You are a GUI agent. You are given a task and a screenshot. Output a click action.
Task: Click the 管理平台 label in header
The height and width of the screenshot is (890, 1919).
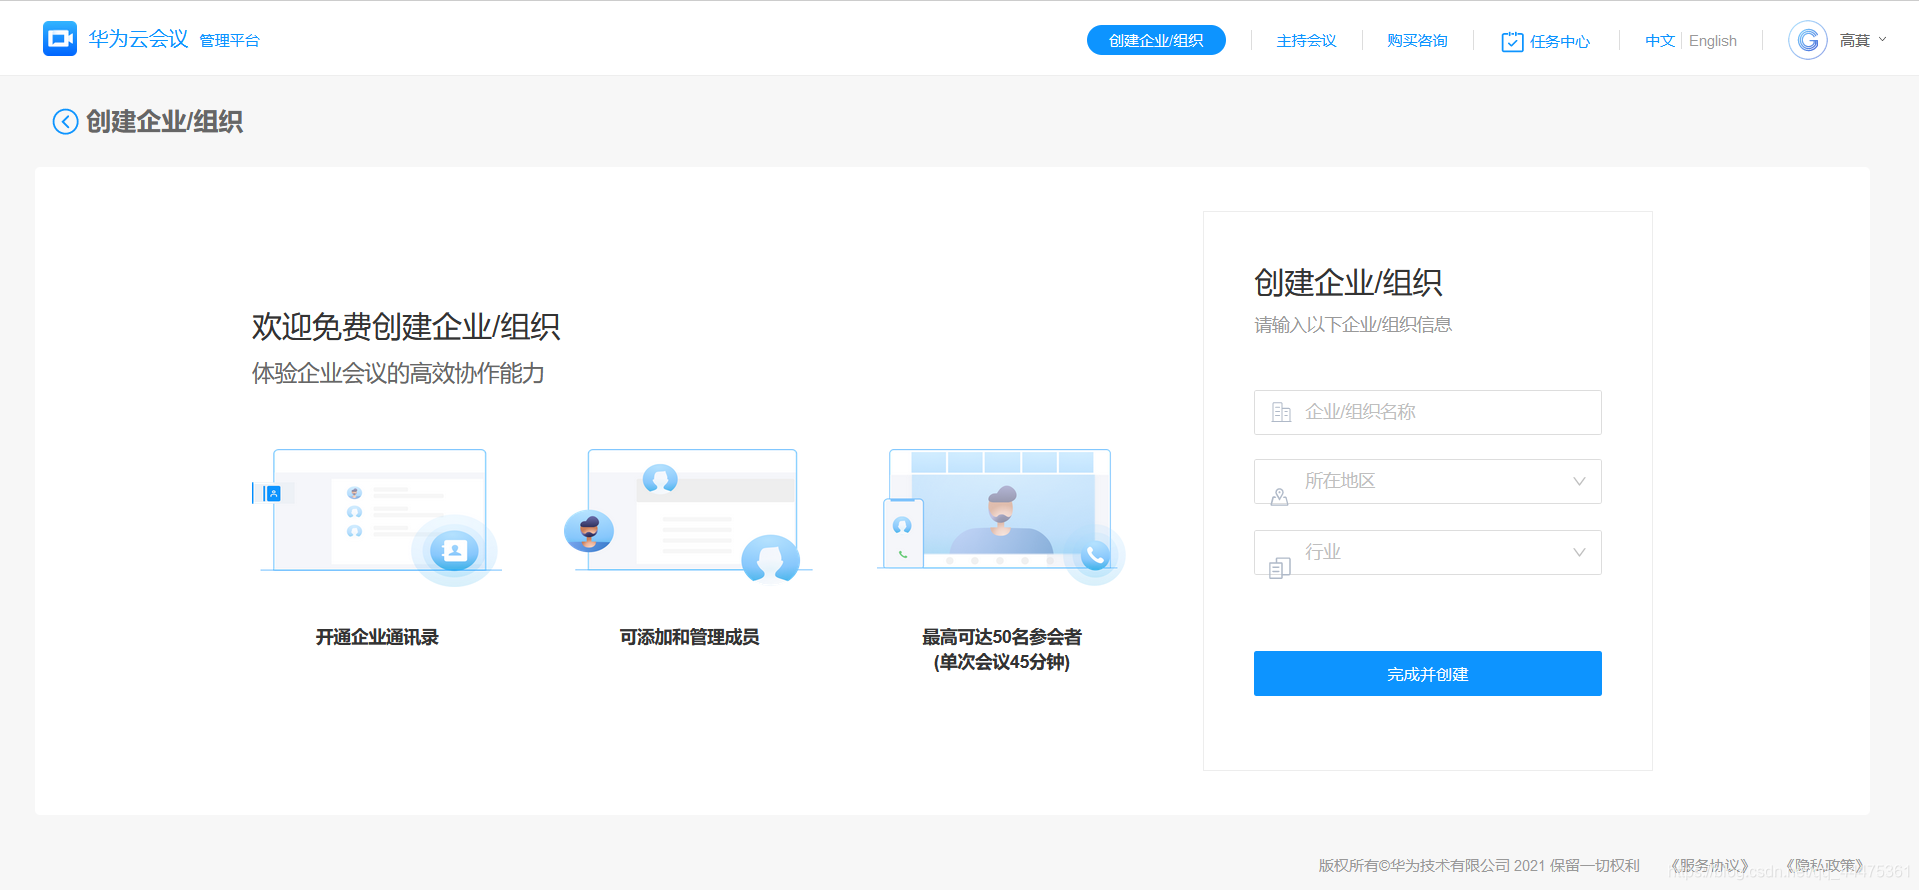[229, 41]
